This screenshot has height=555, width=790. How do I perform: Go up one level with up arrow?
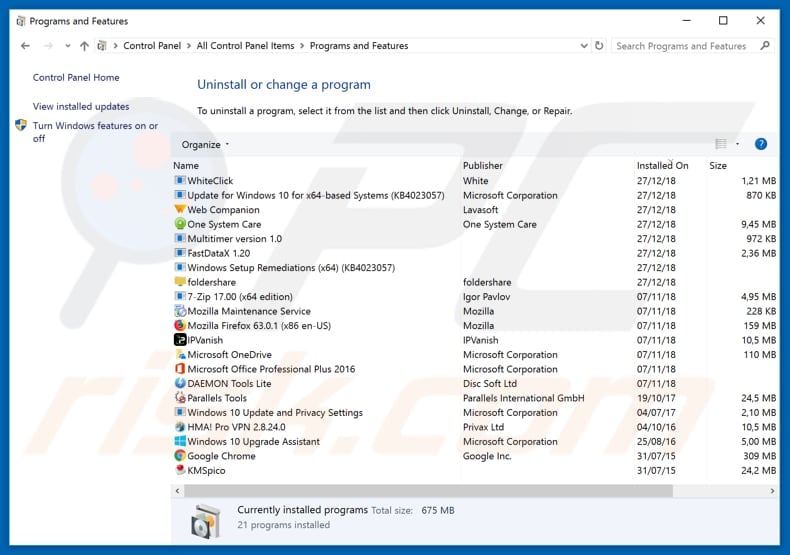coord(84,46)
